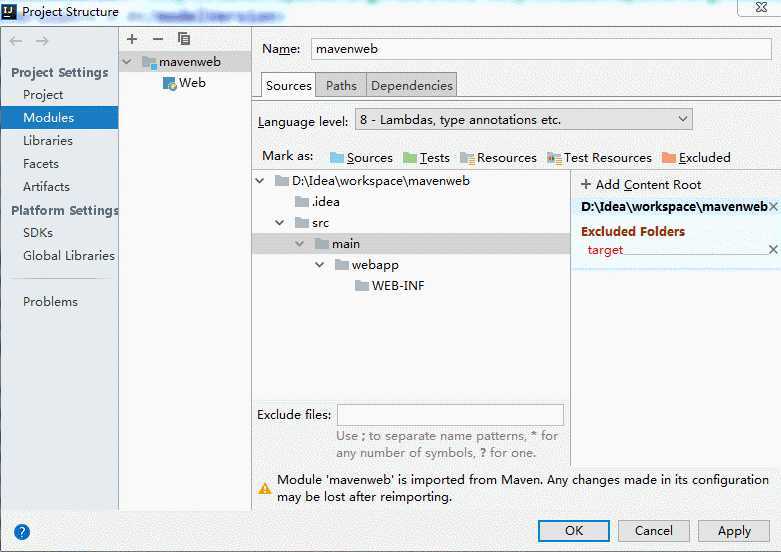Switch to the Sources tab
781x552 pixels.
click(288, 85)
